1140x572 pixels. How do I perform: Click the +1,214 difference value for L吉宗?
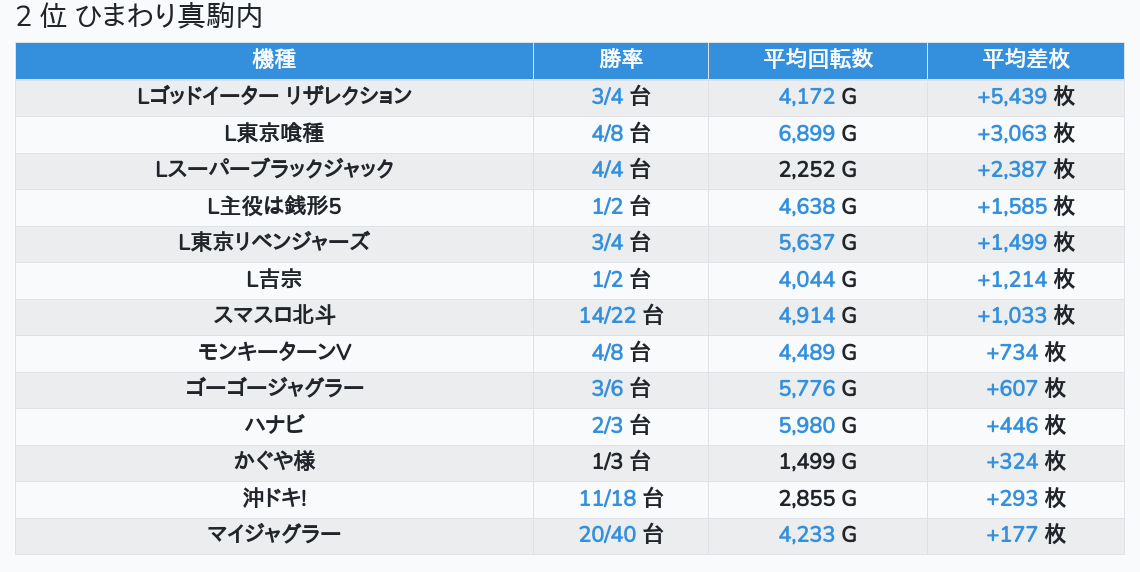1012,279
